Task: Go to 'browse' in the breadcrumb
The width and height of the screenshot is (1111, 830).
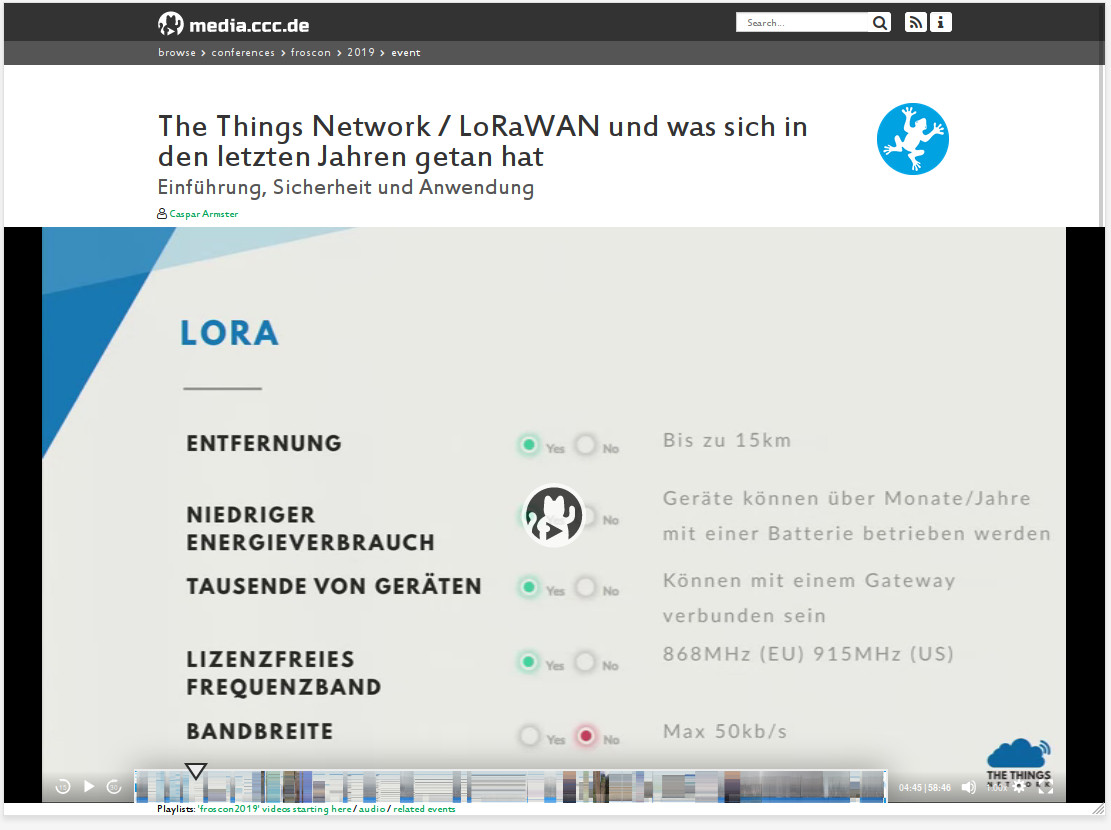Action: pyautogui.click(x=177, y=53)
